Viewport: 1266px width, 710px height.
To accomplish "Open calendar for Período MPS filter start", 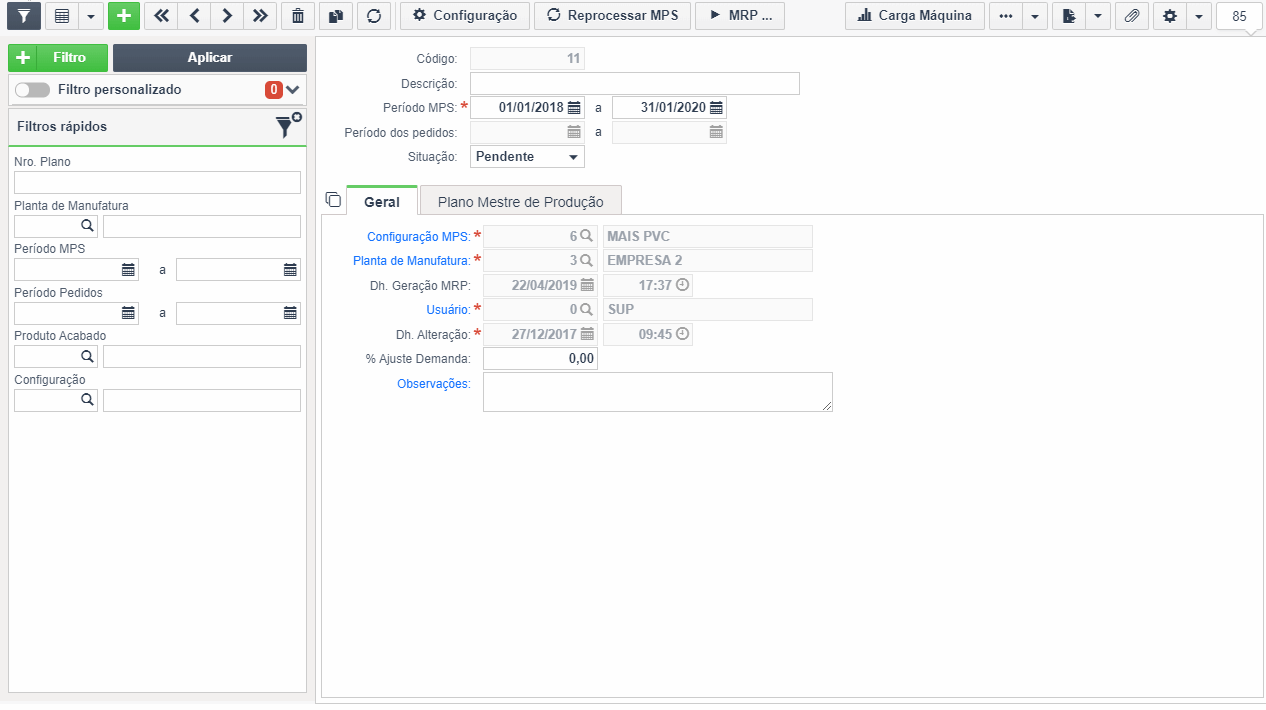I will point(128,269).
